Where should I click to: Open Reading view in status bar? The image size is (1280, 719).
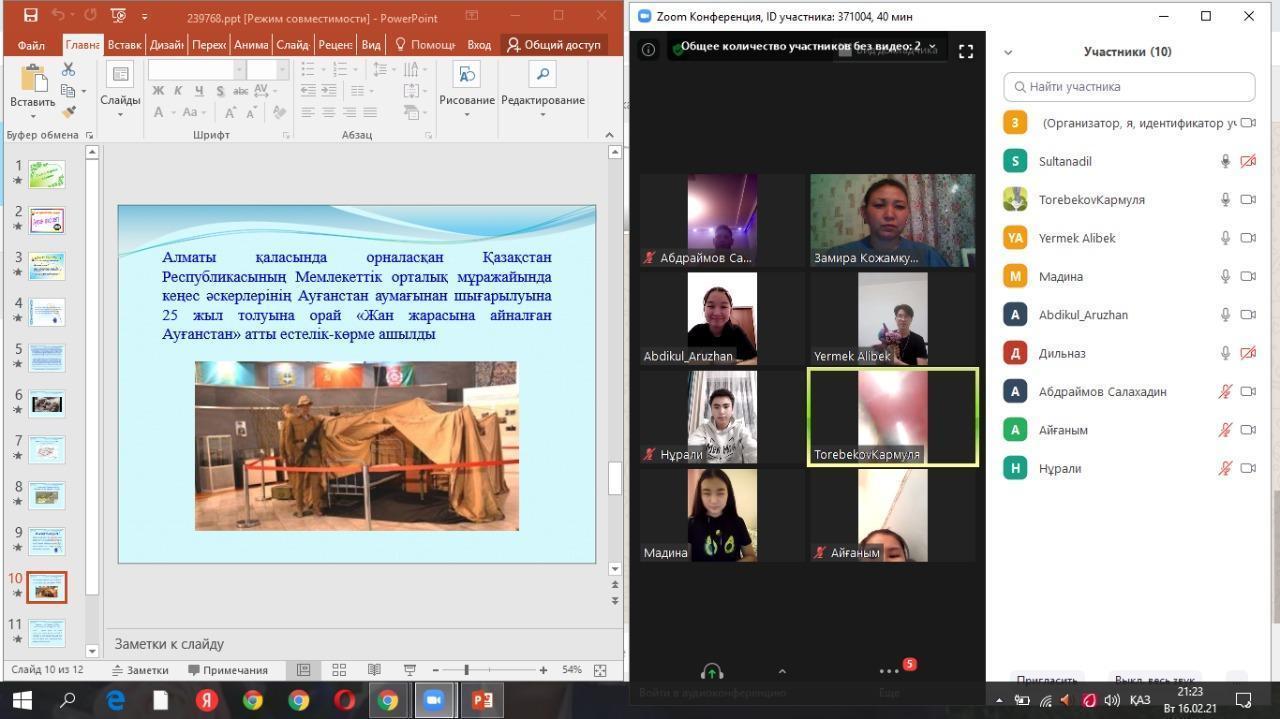point(374,670)
